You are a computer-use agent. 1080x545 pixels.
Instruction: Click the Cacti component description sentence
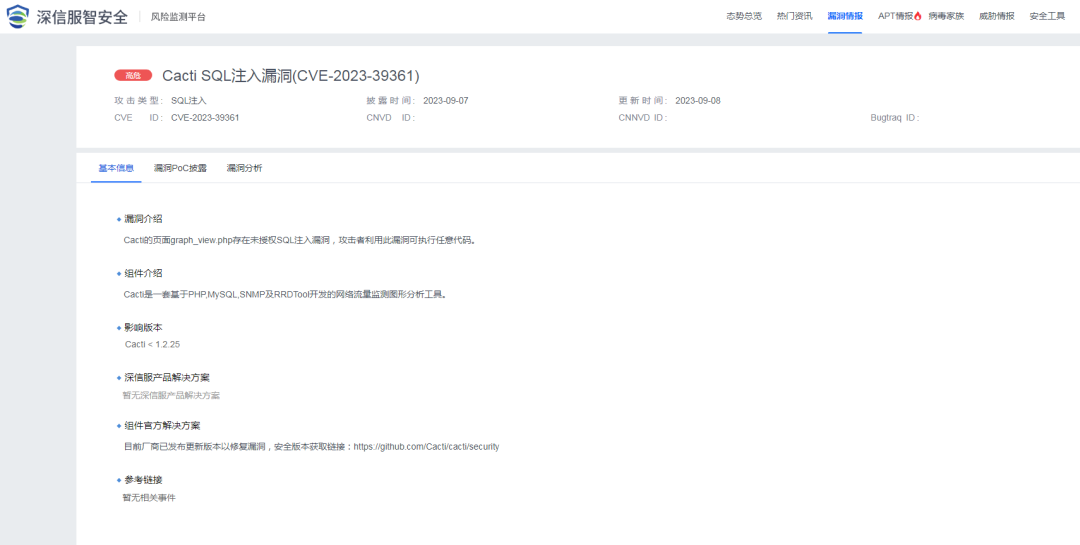(285, 294)
